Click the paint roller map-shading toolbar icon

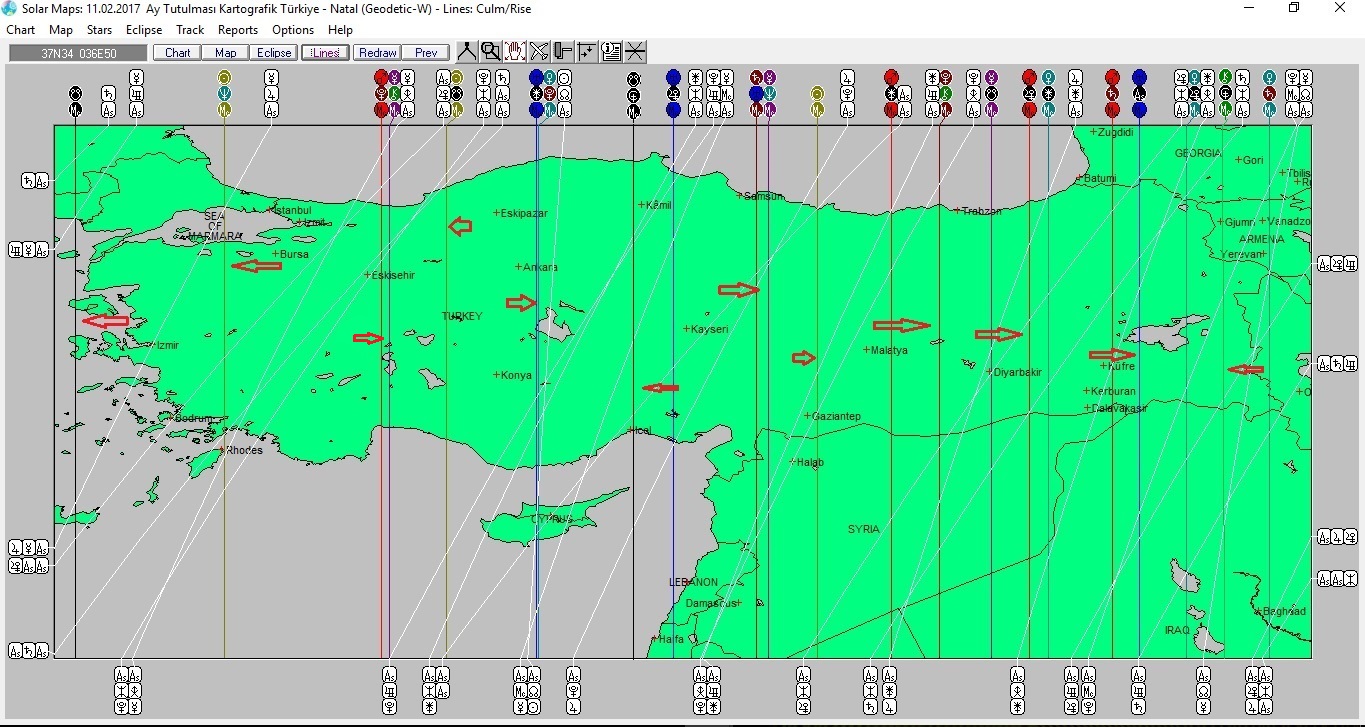[x=562, y=50]
